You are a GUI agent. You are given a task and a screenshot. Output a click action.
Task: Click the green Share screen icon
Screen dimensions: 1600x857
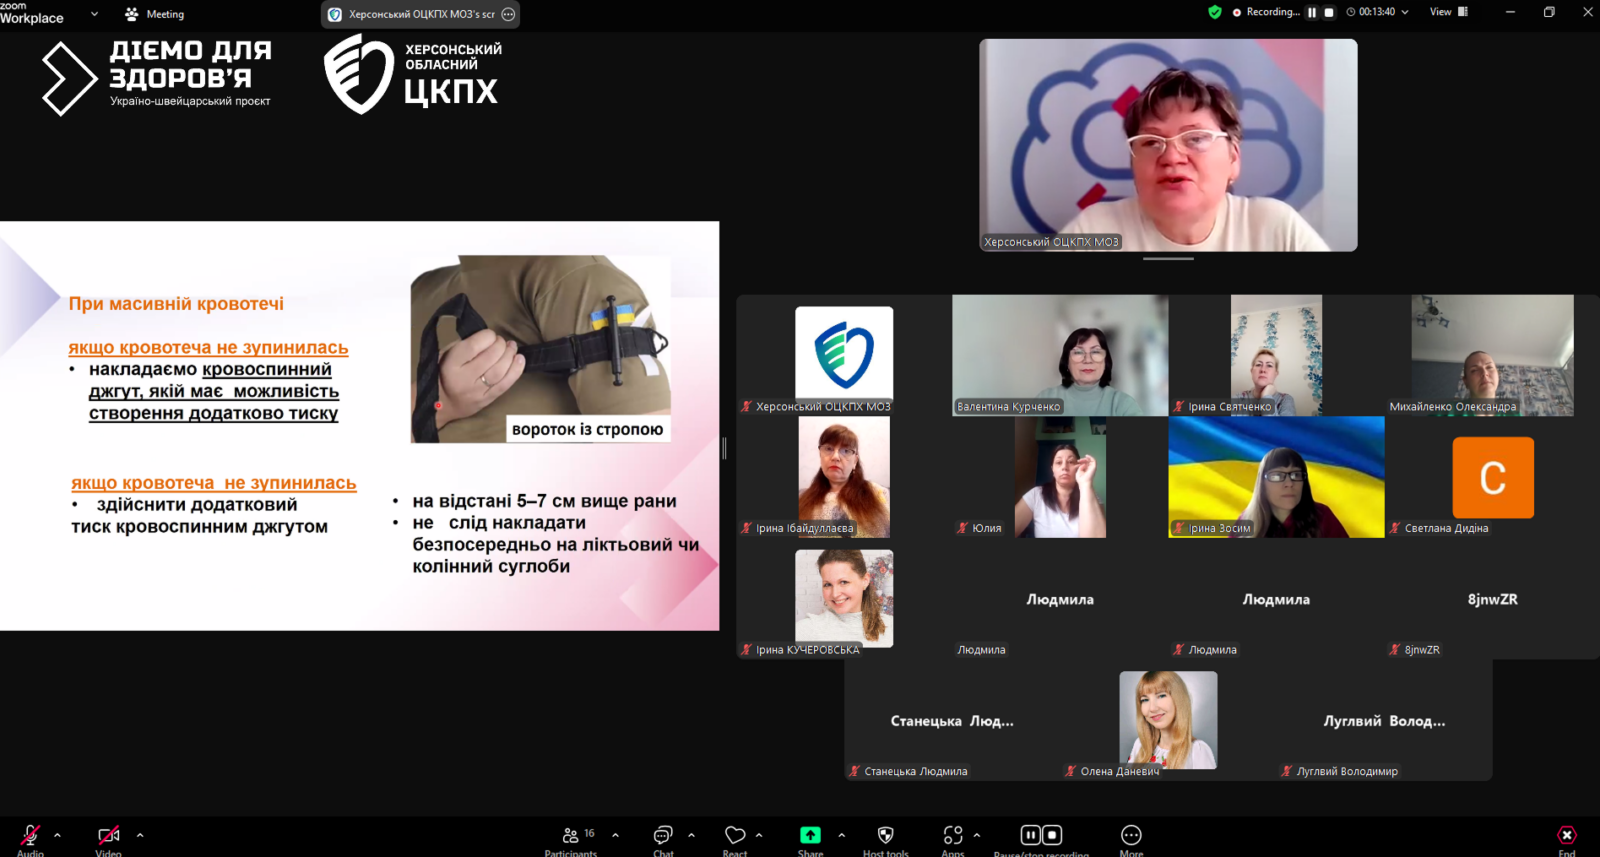click(810, 836)
